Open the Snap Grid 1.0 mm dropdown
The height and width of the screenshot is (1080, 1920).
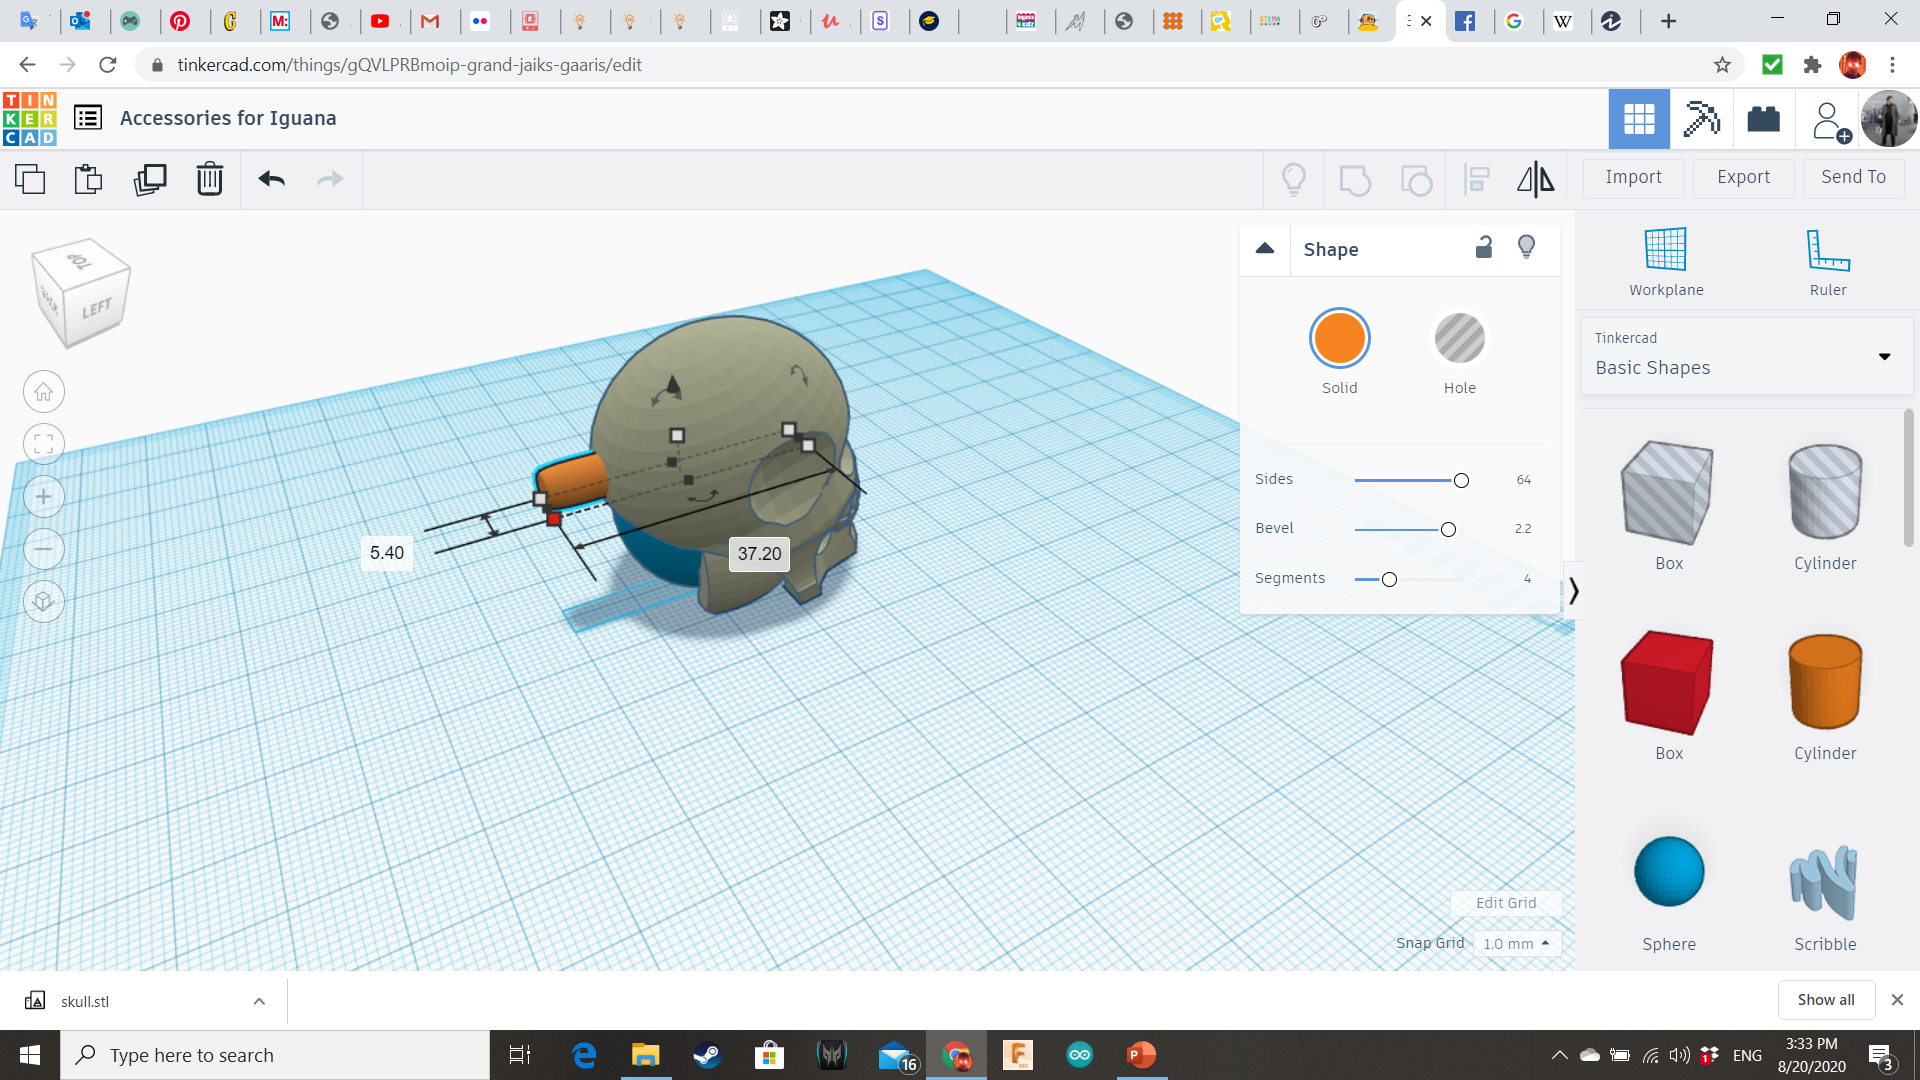tap(1517, 943)
